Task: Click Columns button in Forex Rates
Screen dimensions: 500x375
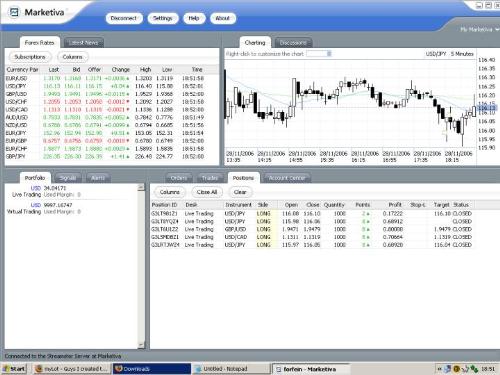Action: point(73,57)
